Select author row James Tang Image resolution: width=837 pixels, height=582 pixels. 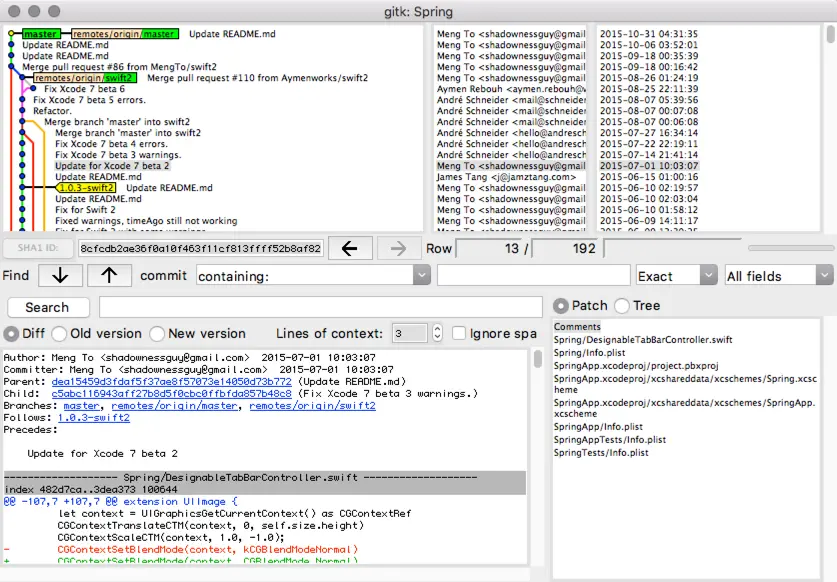[506, 177]
